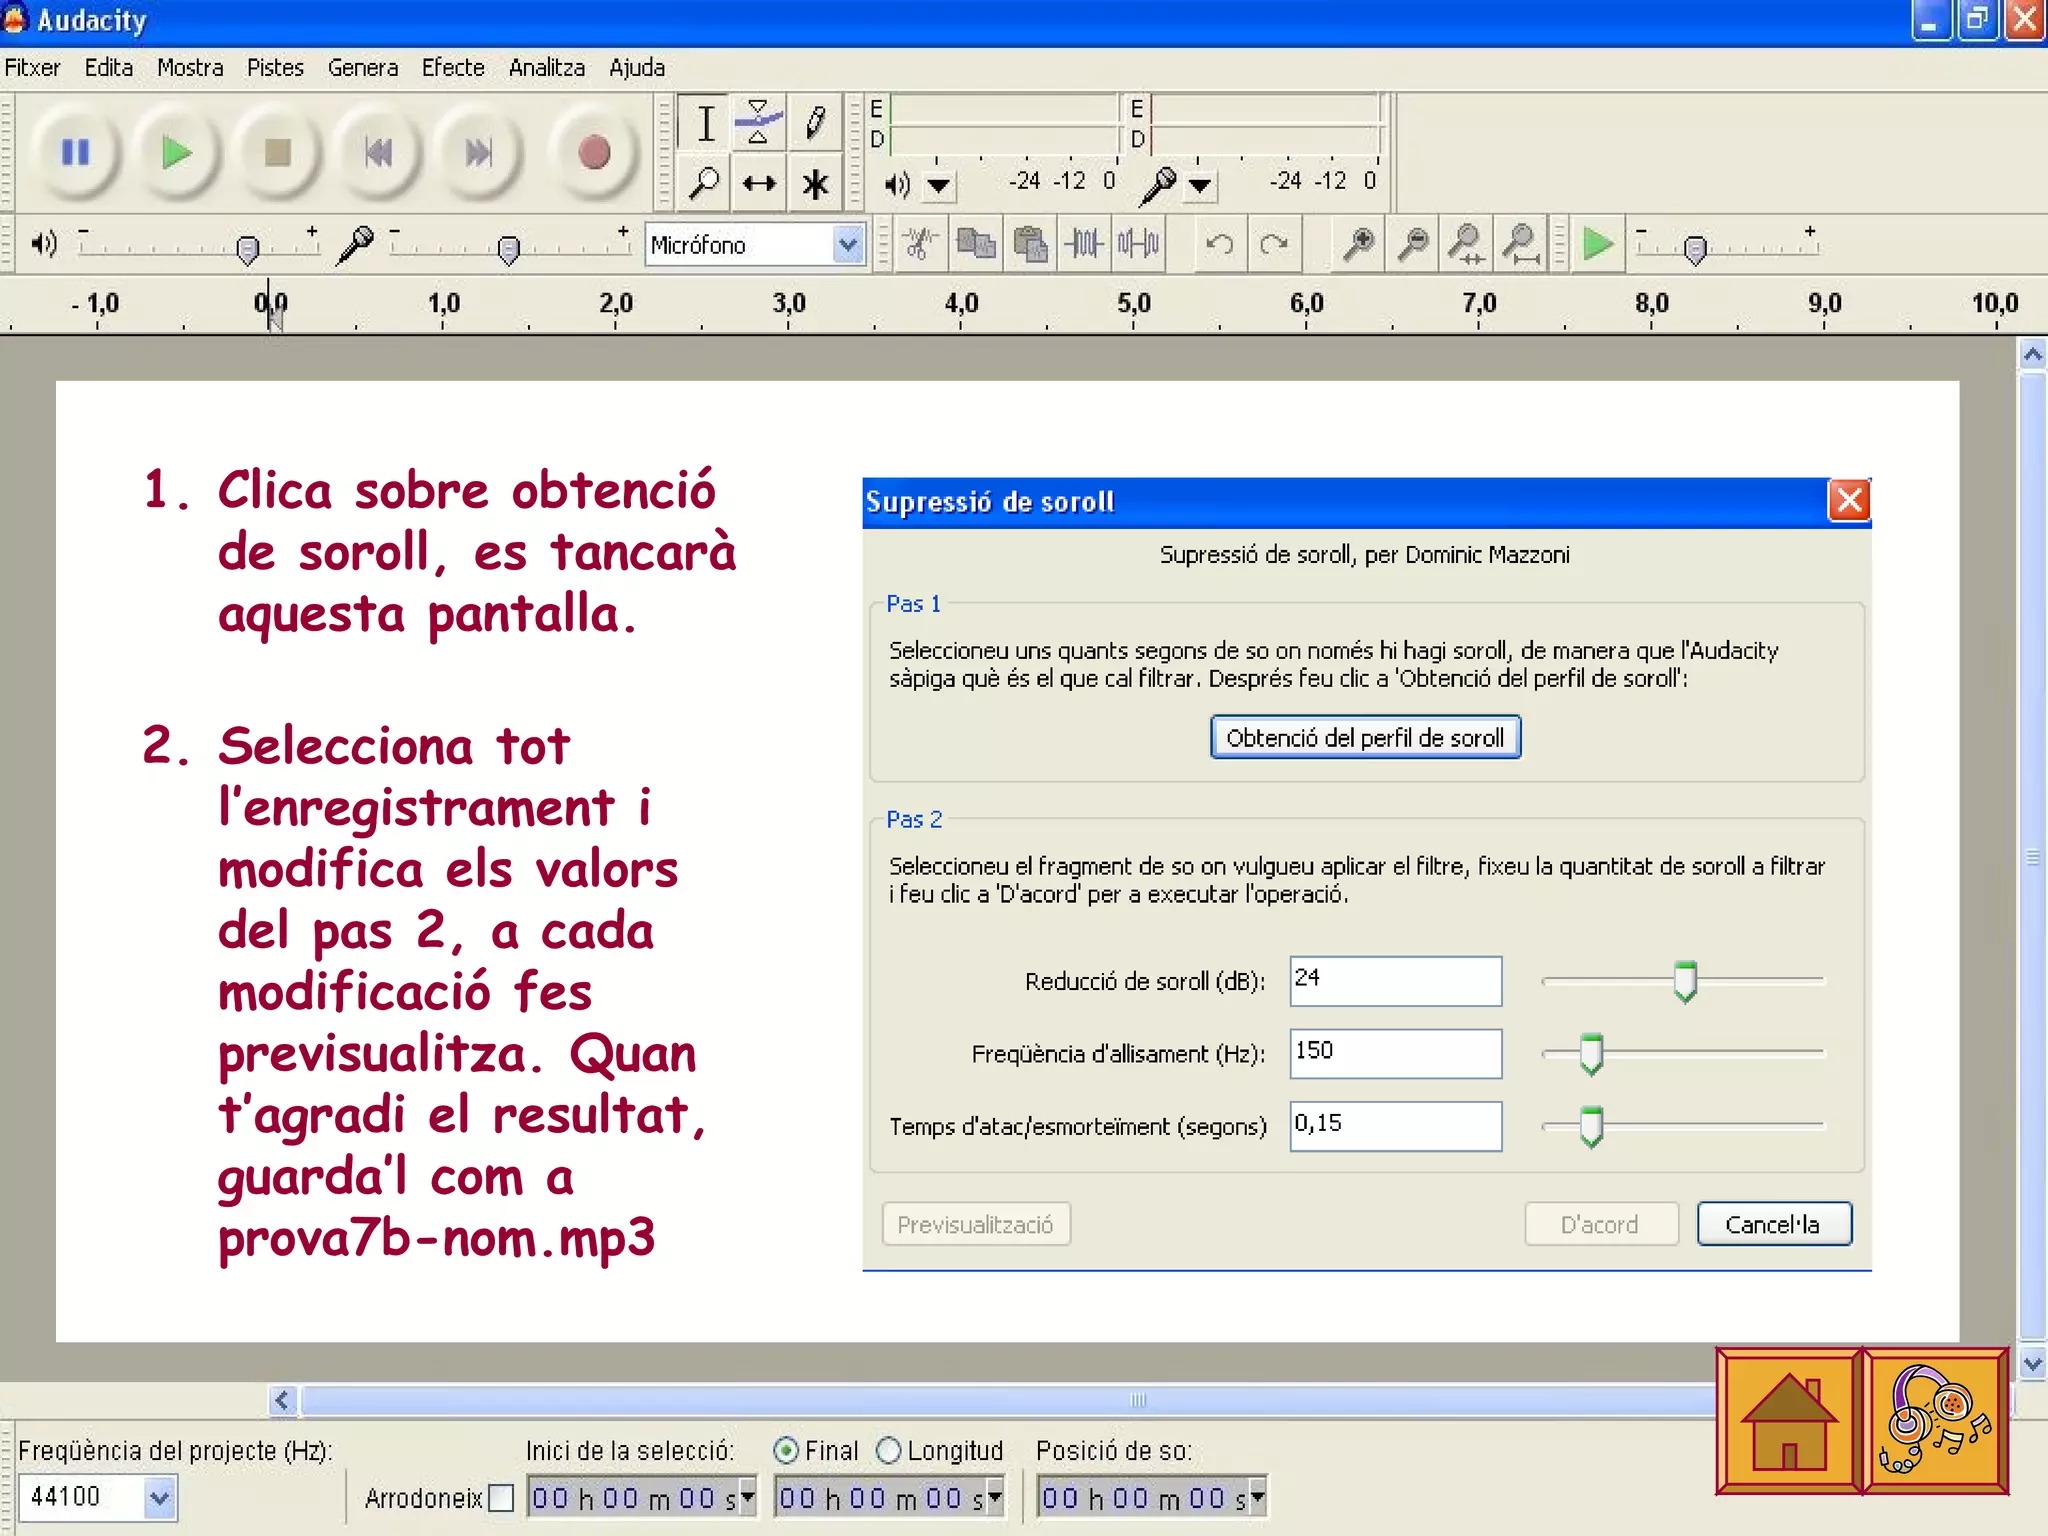Click the Redo arrow icon
The image size is (2048, 1536).
click(x=1273, y=243)
